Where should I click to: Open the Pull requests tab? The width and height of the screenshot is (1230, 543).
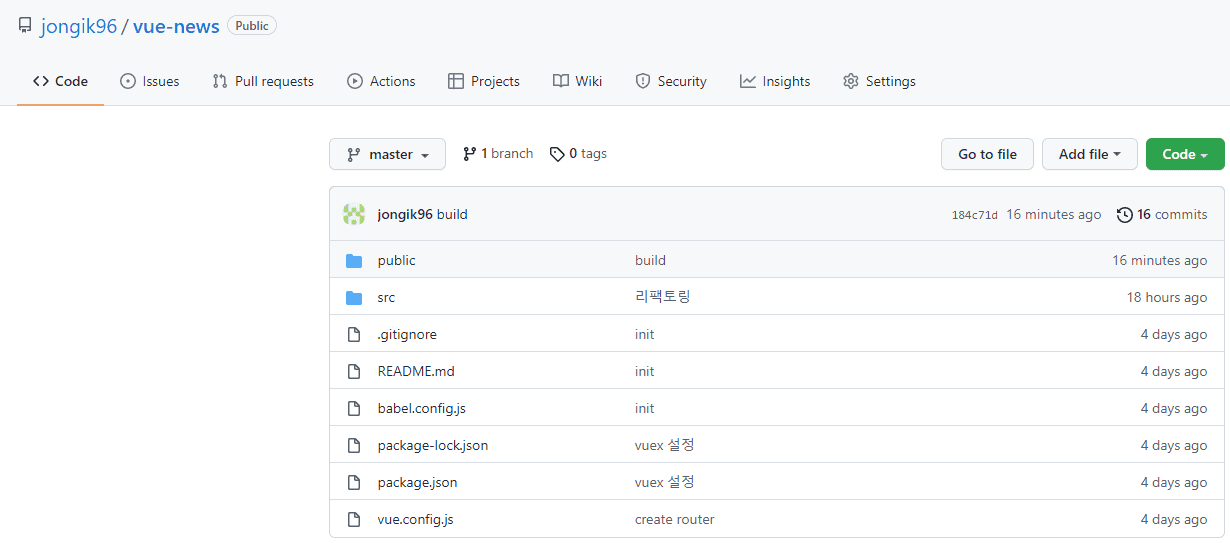point(263,81)
